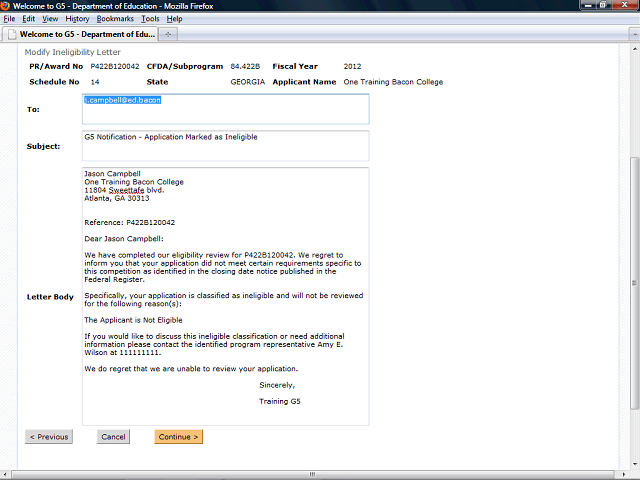Click the Letter Body label
The height and width of the screenshot is (480, 640).
(x=50, y=297)
